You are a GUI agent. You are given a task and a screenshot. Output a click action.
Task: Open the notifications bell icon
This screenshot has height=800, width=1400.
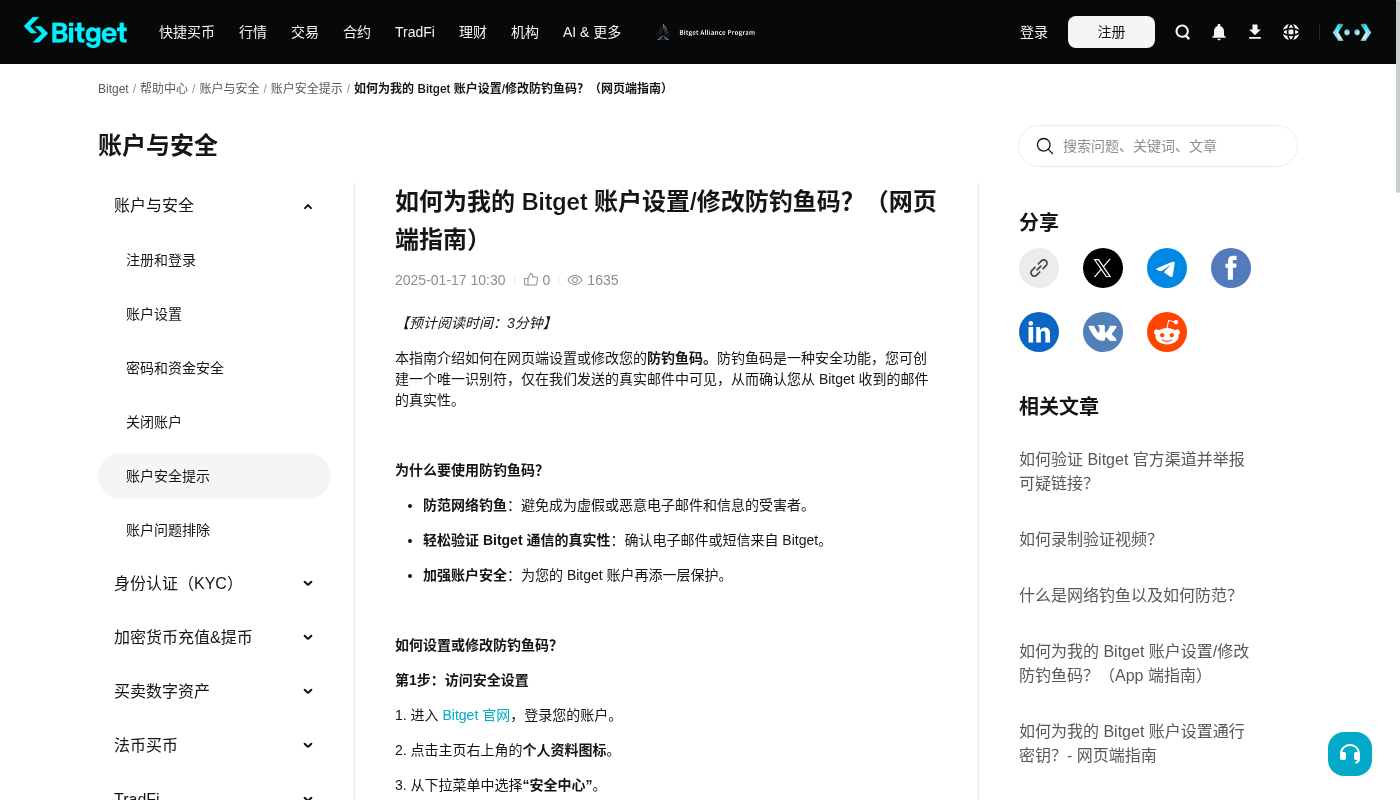click(x=1219, y=32)
